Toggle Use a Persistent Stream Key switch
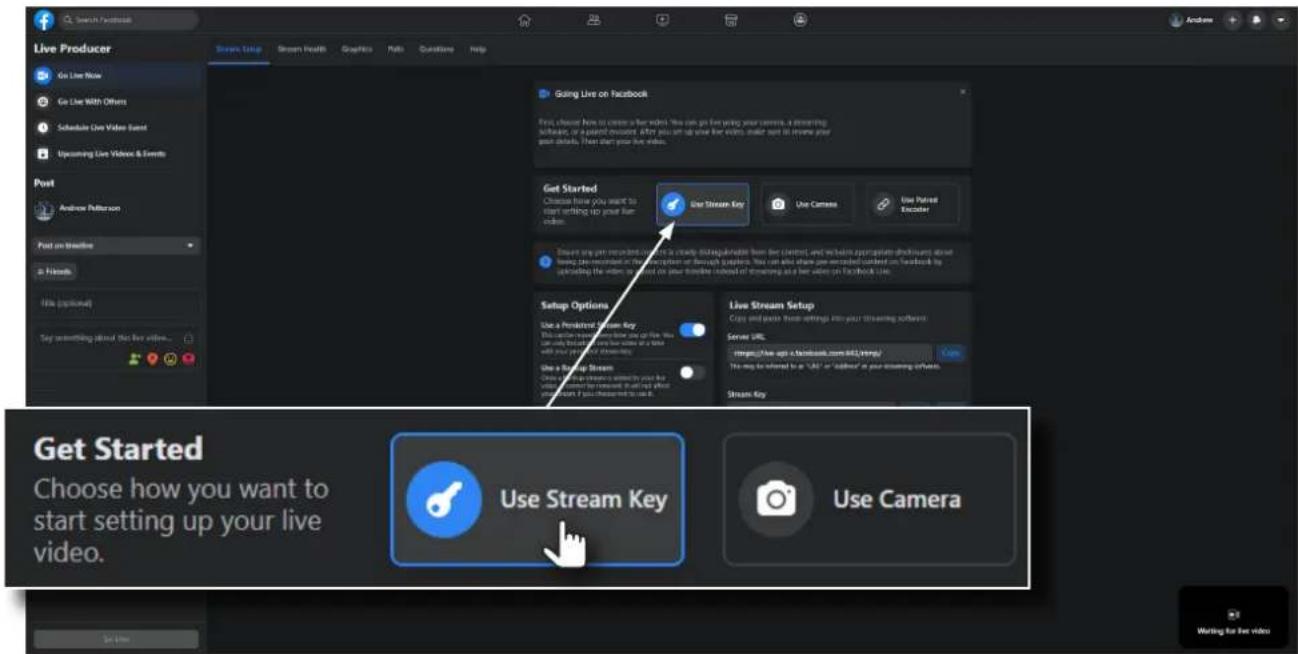The width and height of the screenshot is (1298, 654). (692, 330)
